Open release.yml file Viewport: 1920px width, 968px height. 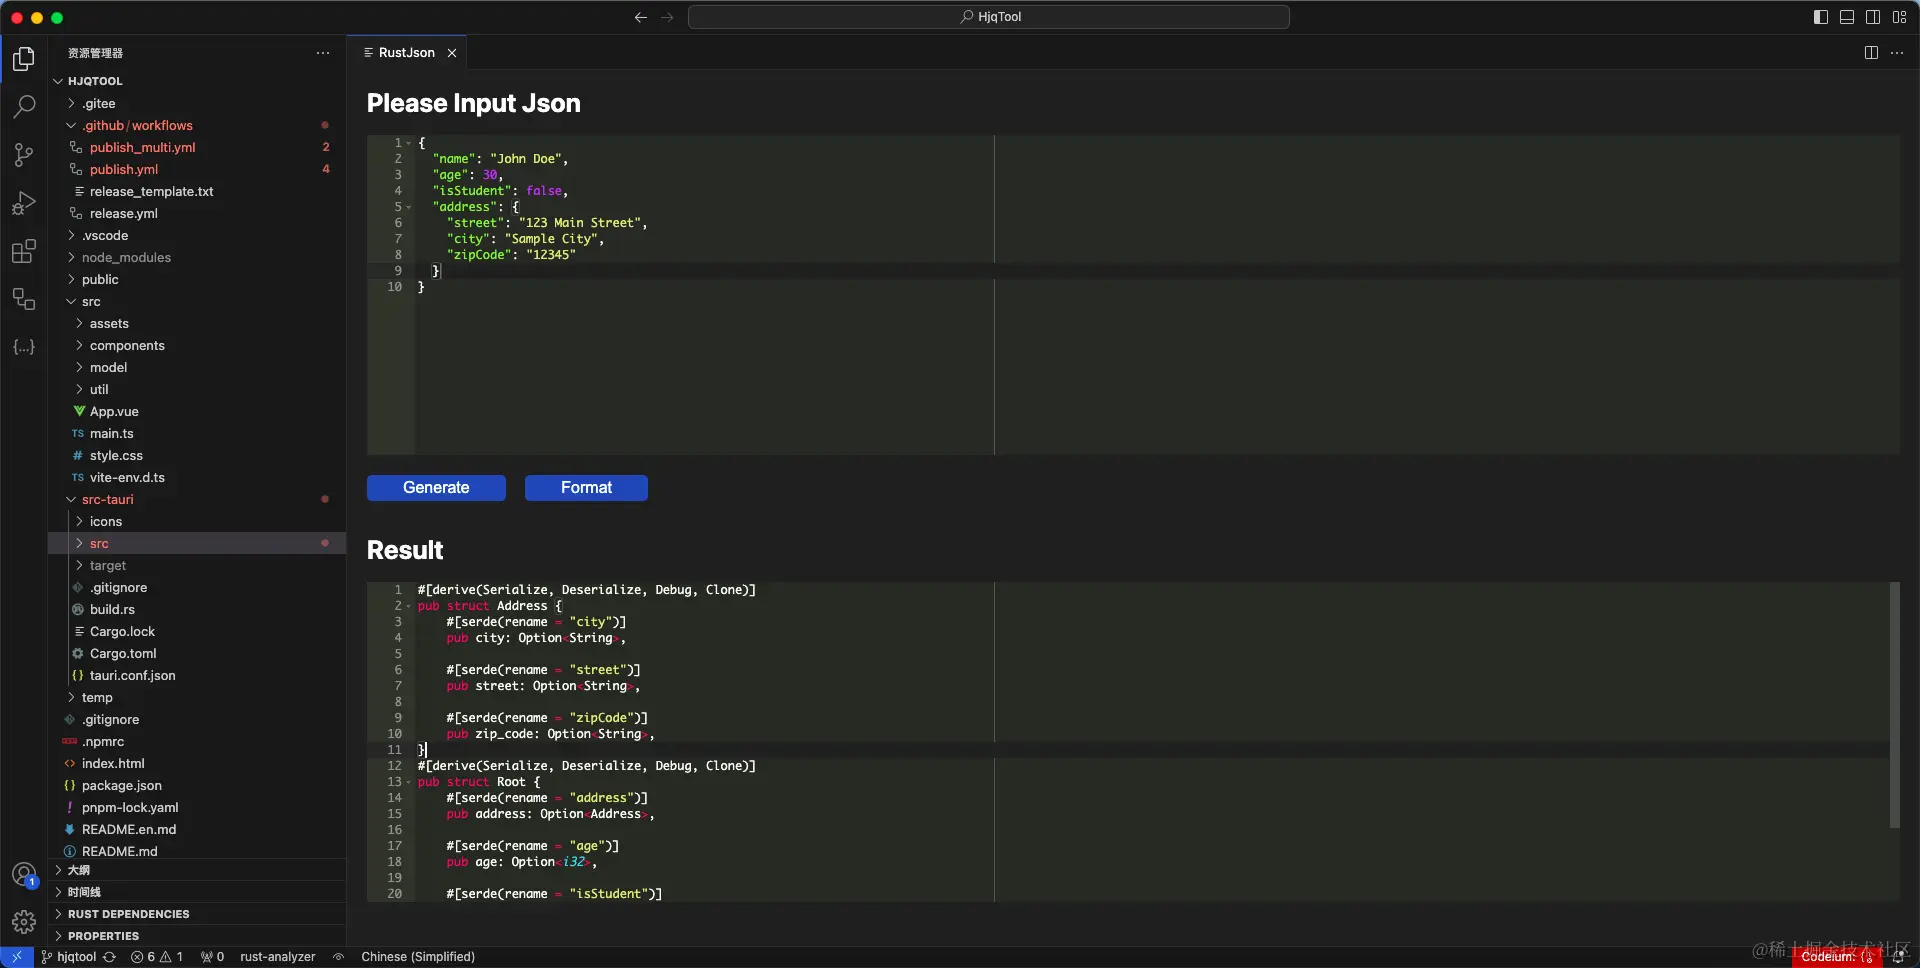coord(197,213)
